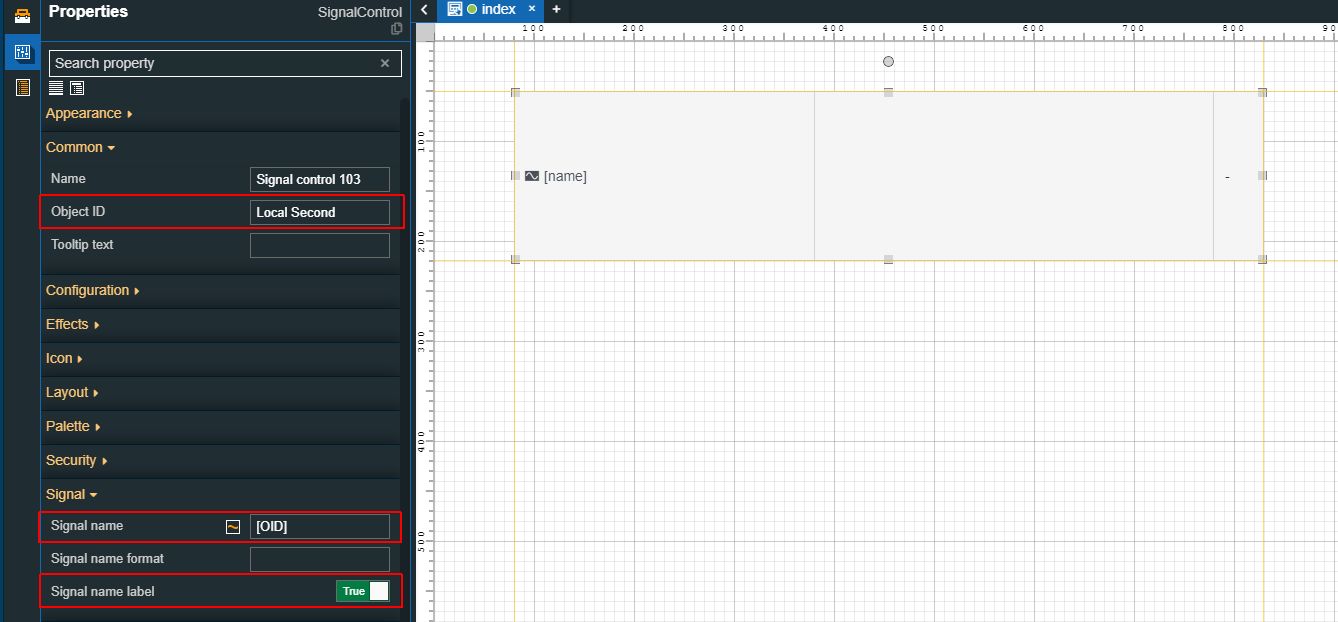Click the empty Tooltip text field

pos(320,245)
